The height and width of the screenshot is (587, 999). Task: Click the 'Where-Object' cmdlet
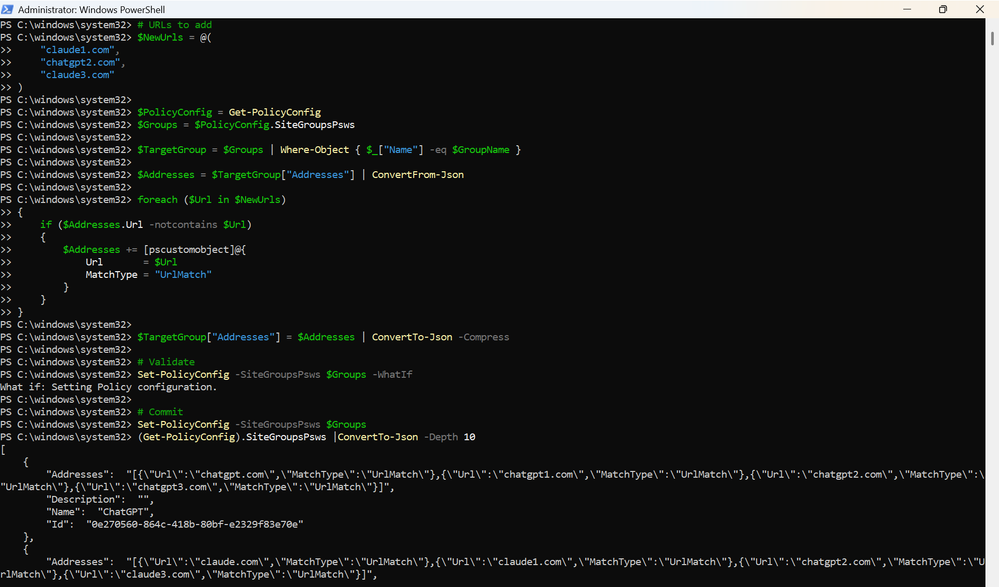click(x=315, y=150)
